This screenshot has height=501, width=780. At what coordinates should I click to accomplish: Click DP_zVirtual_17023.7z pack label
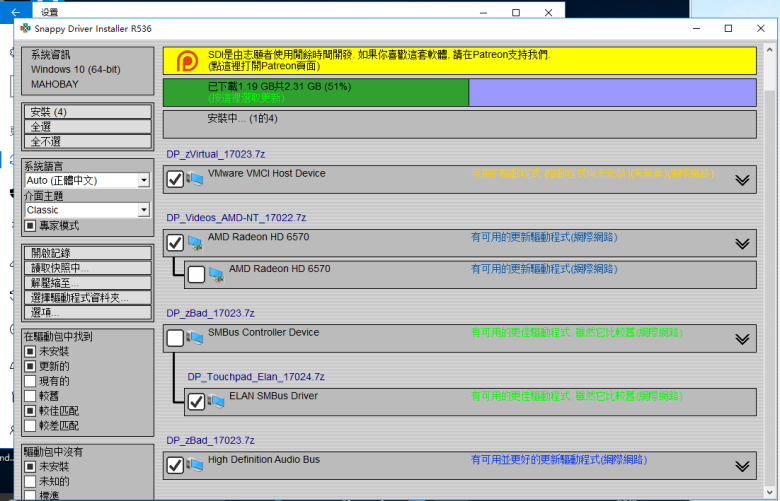pyautogui.click(x=216, y=154)
